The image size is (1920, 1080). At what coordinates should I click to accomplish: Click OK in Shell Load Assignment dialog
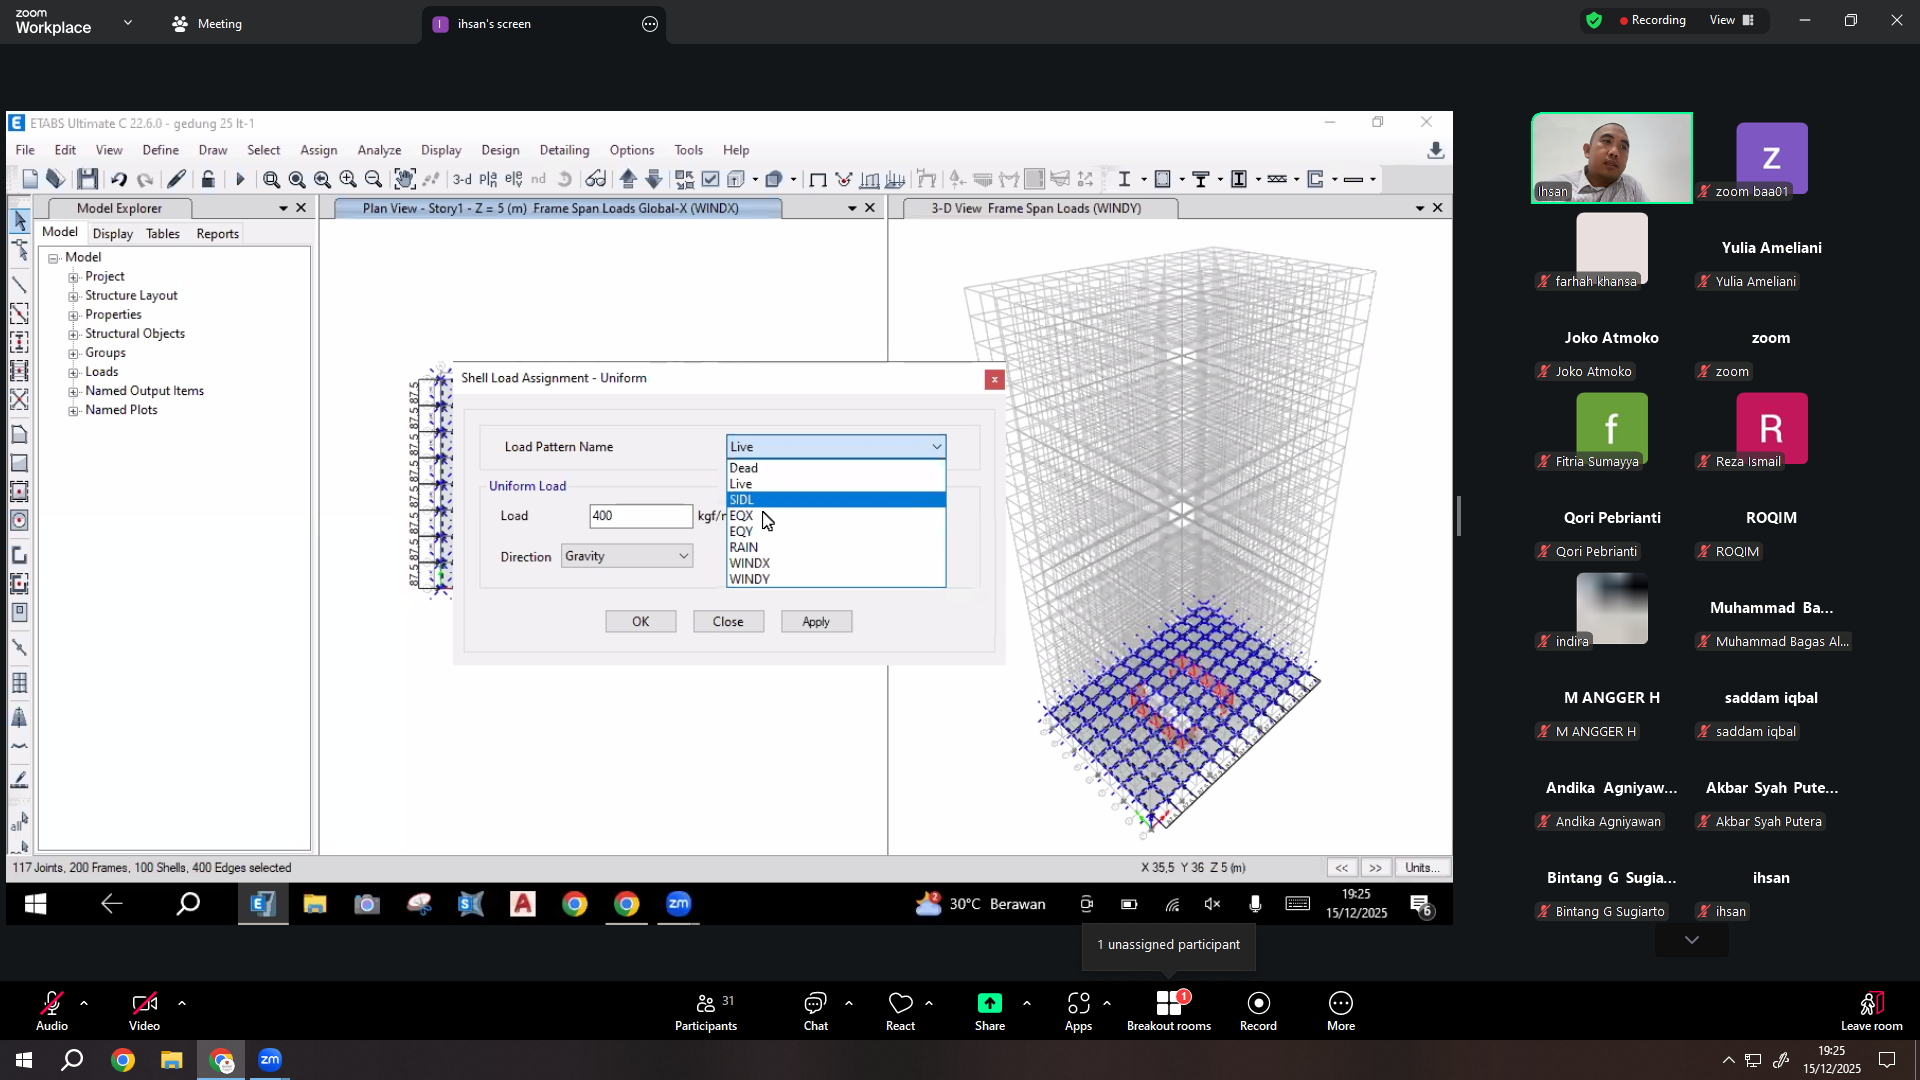[641, 621]
